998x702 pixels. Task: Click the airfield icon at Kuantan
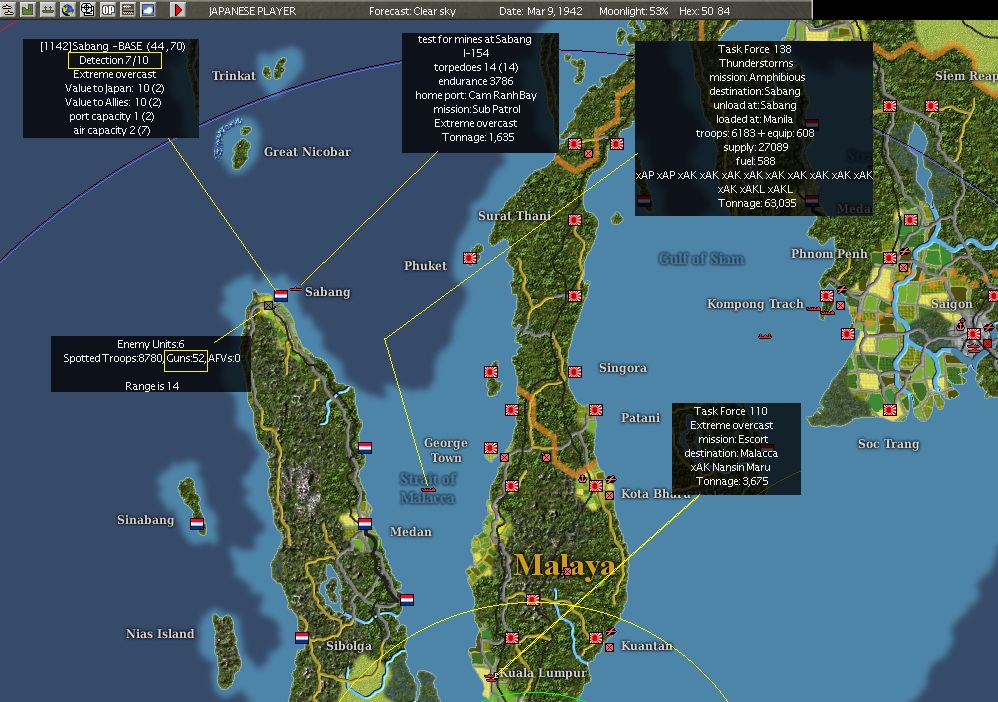[610, 631]
